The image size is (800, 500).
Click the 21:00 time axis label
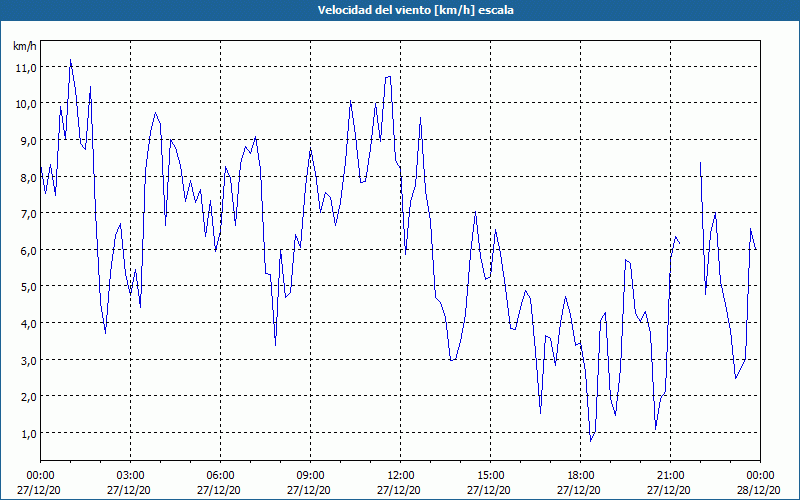(x=670, y=476)
